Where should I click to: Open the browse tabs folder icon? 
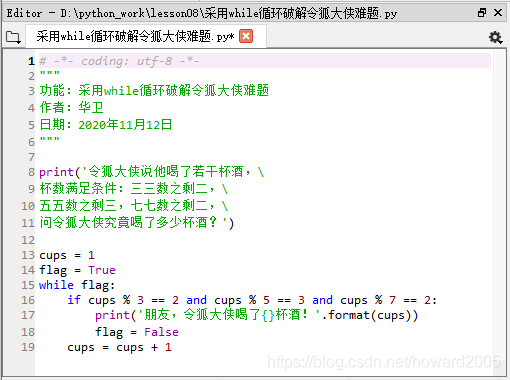(13, 37)
